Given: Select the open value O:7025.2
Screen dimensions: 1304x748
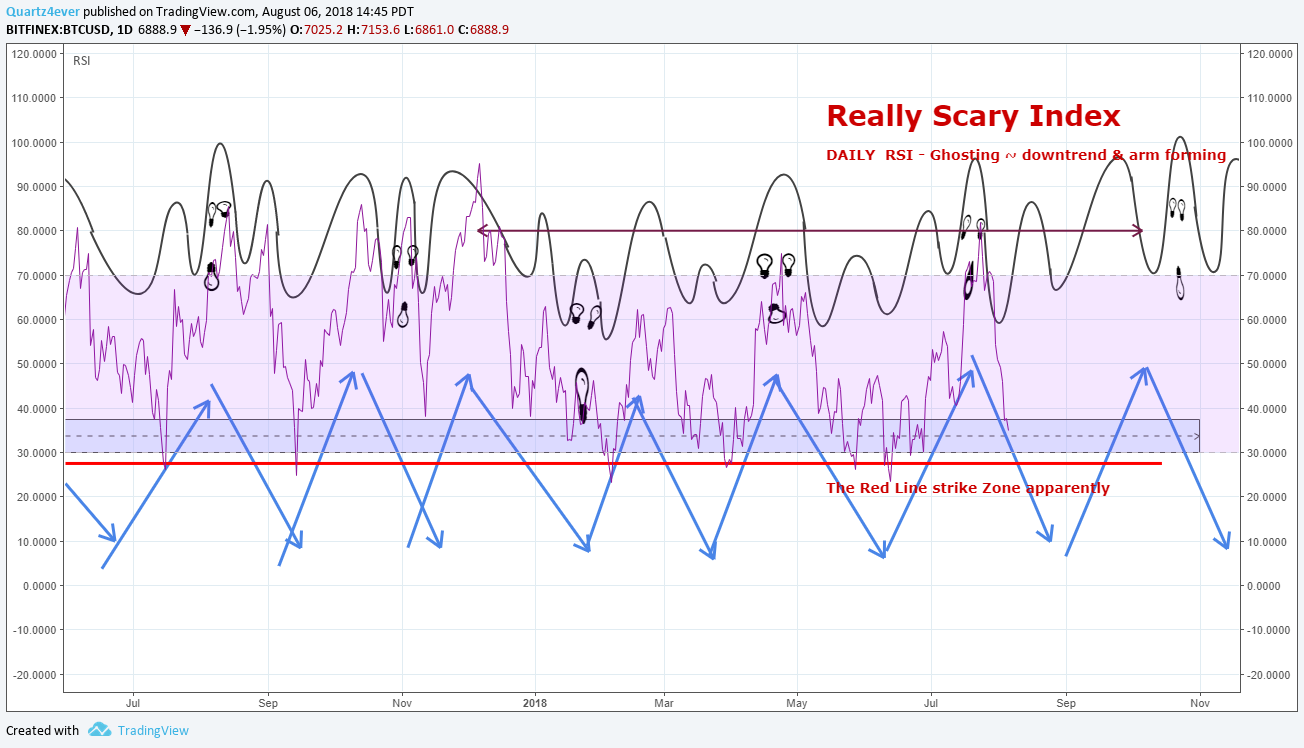Looking at the screenshot, I should click(318, 30).
